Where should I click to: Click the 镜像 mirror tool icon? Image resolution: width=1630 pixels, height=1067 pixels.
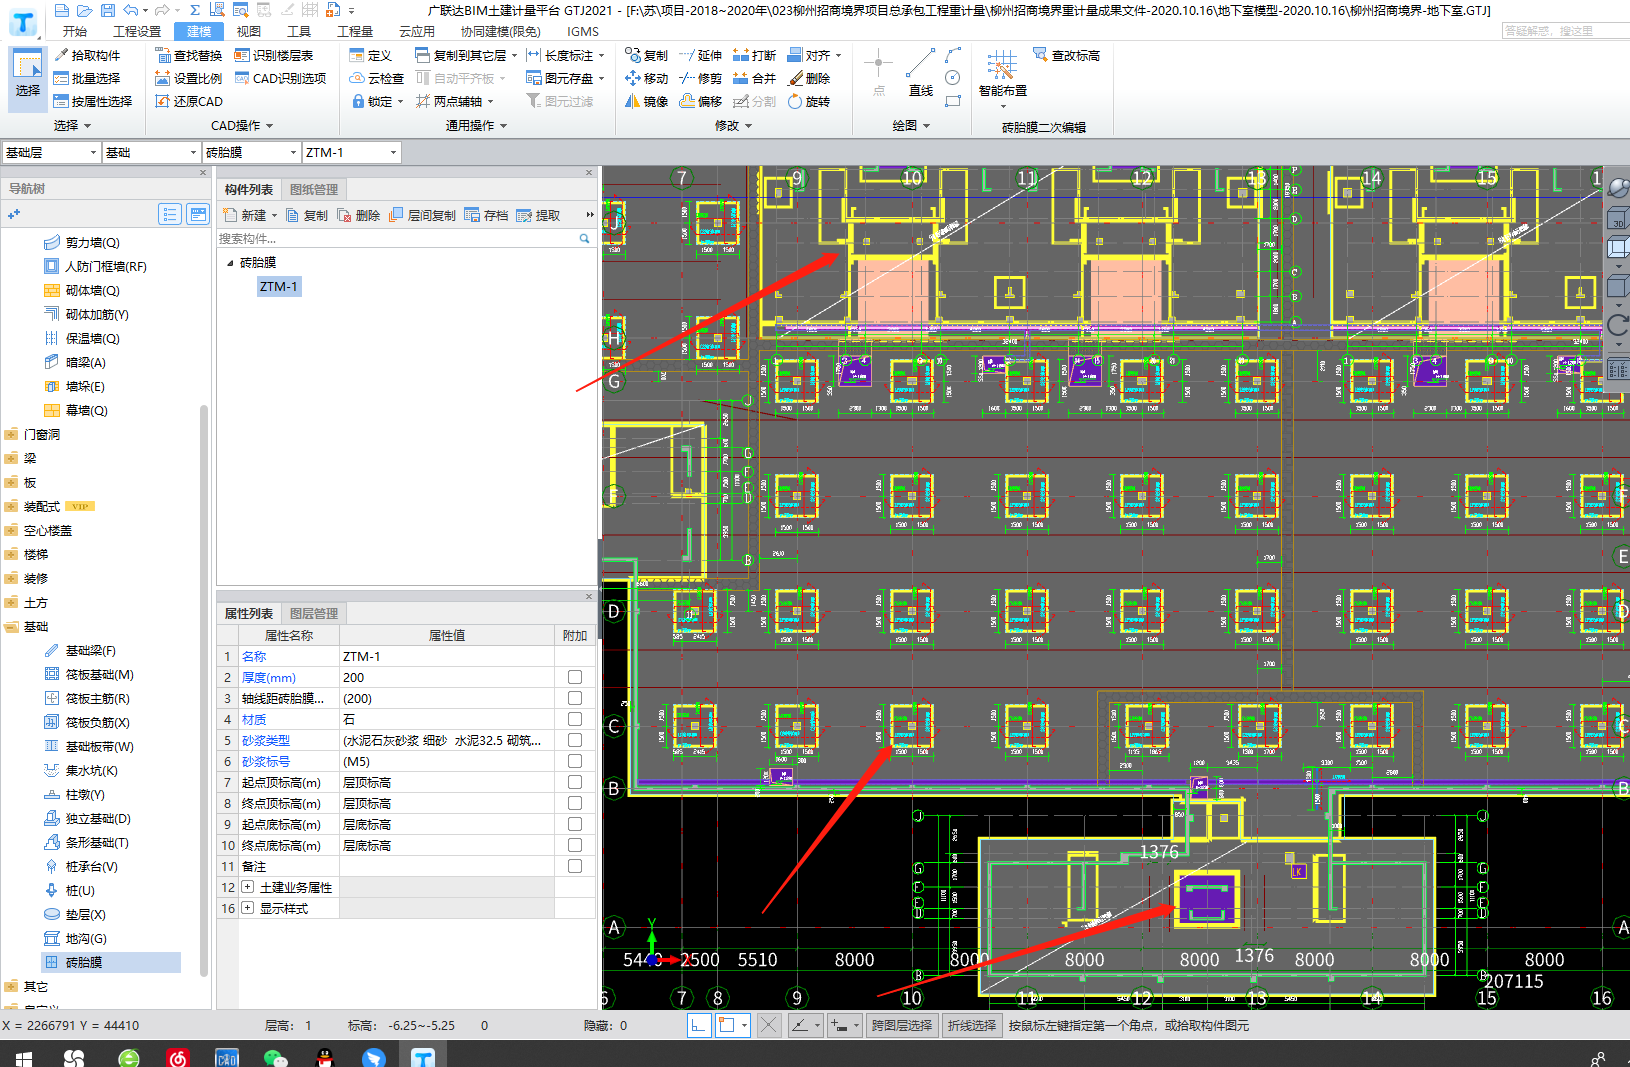(x=633, y=101)
